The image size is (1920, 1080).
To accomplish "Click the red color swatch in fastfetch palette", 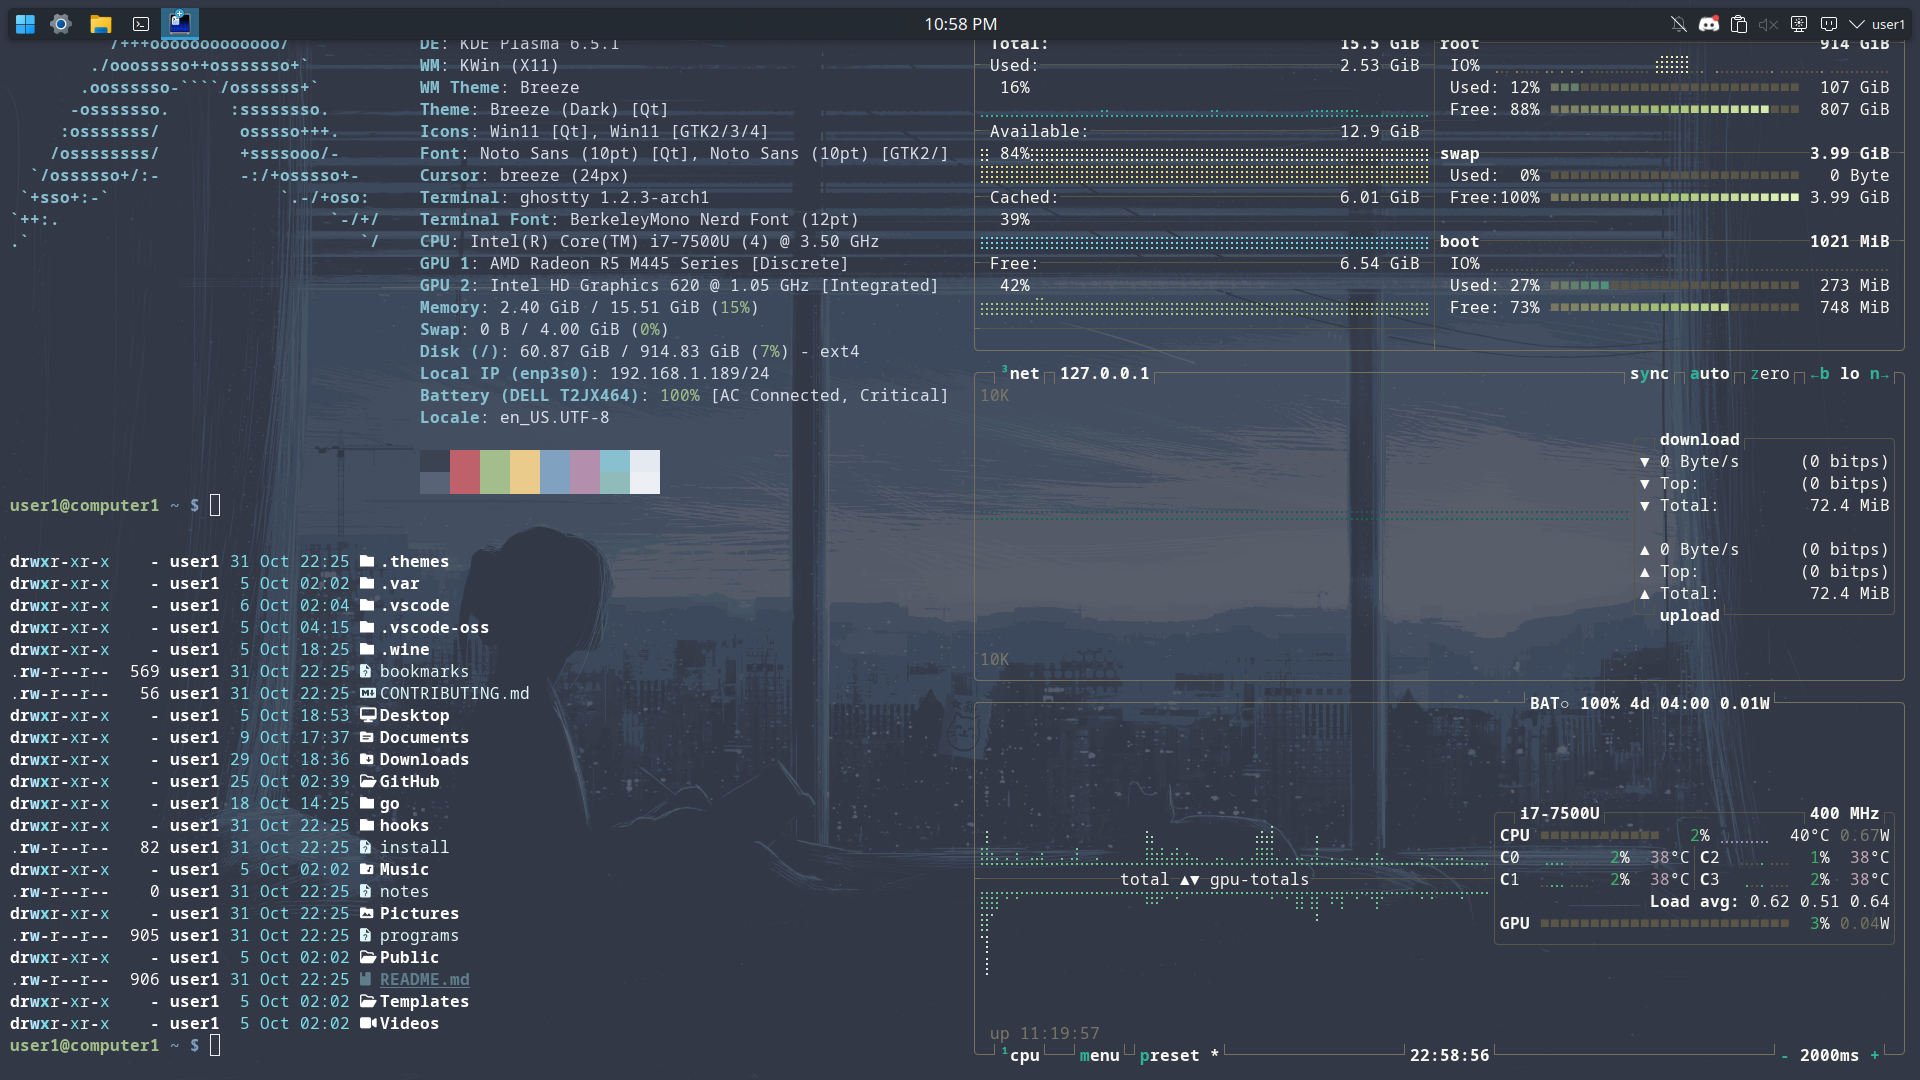I will click(x=464, y=471).
